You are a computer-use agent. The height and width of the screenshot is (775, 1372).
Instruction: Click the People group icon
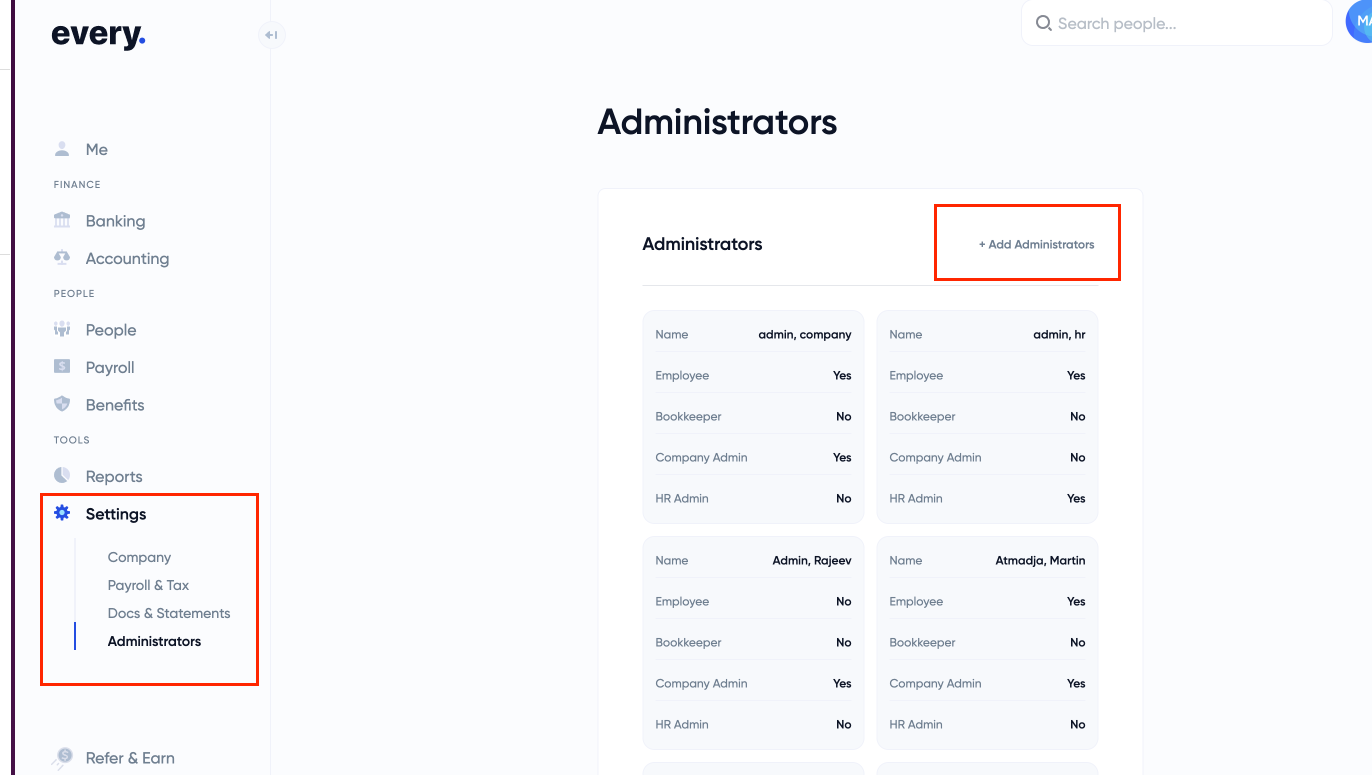coord(62,329)
